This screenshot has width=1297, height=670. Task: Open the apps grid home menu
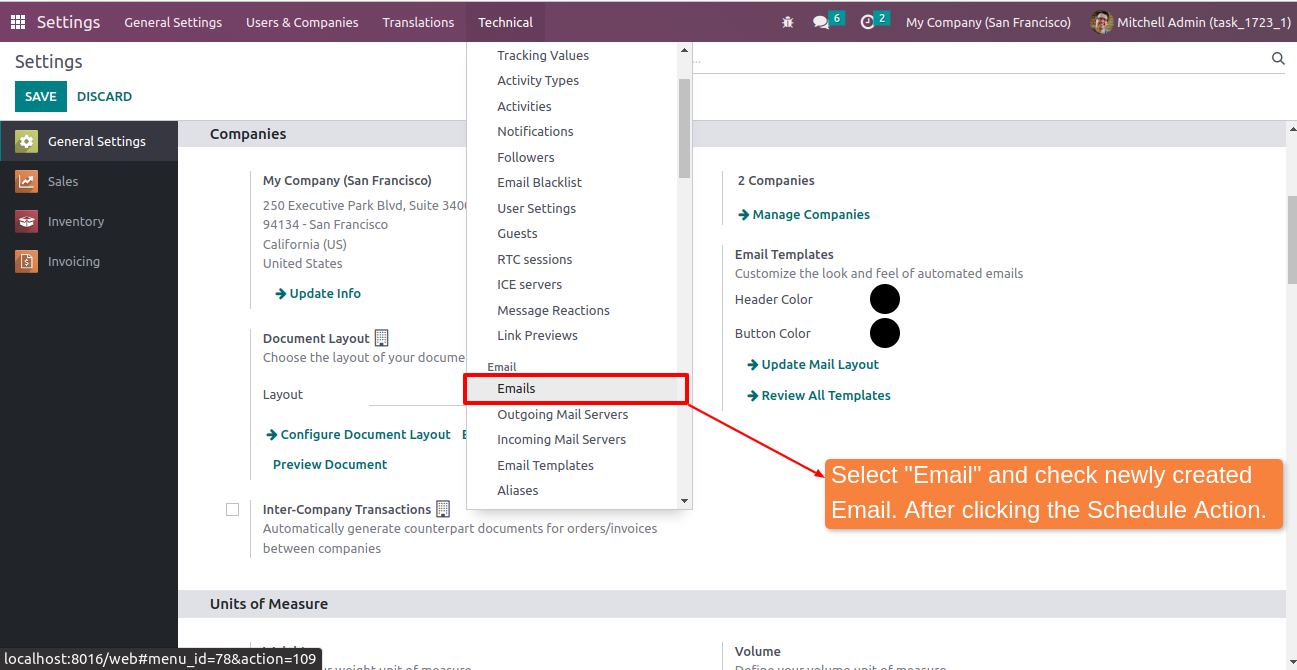[x=18, y=22]
